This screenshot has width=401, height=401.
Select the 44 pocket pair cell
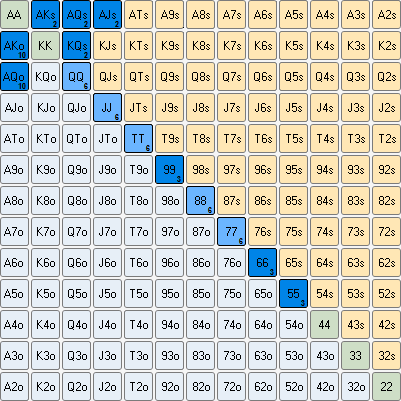click(x=324, y=325)
